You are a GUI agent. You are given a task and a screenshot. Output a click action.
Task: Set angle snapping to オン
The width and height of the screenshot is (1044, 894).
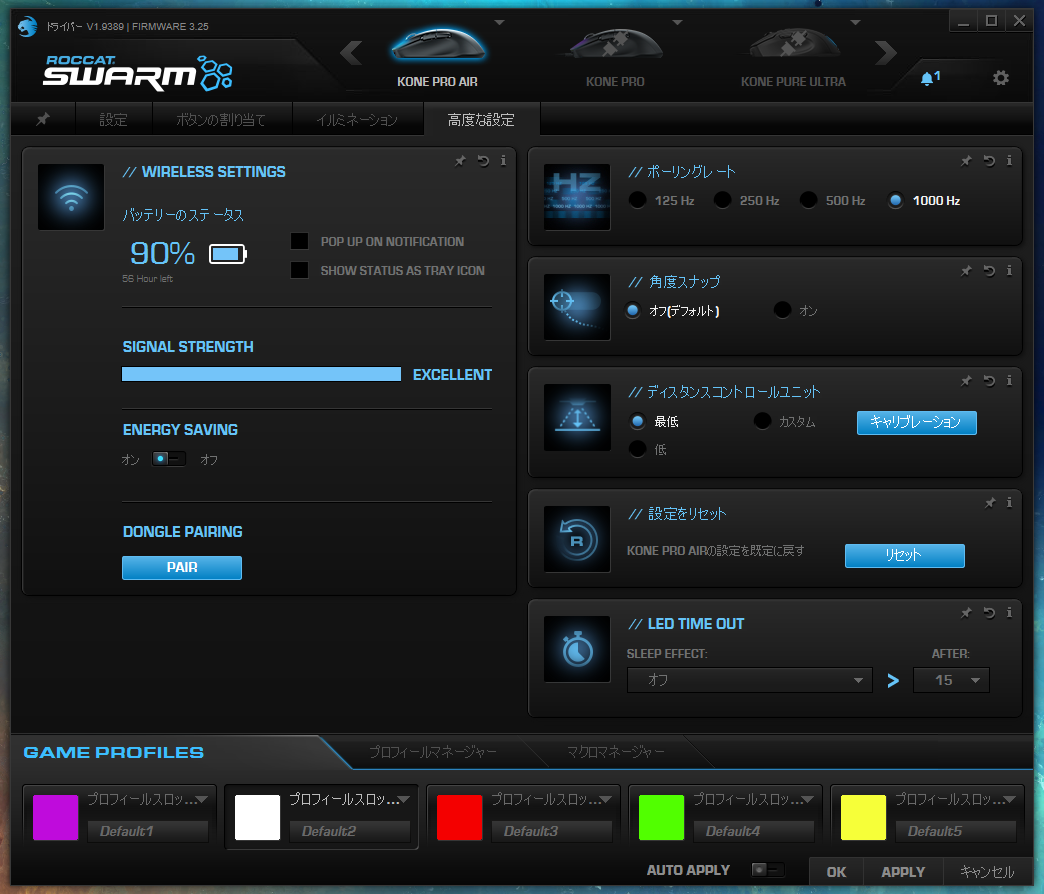point(783,310)
